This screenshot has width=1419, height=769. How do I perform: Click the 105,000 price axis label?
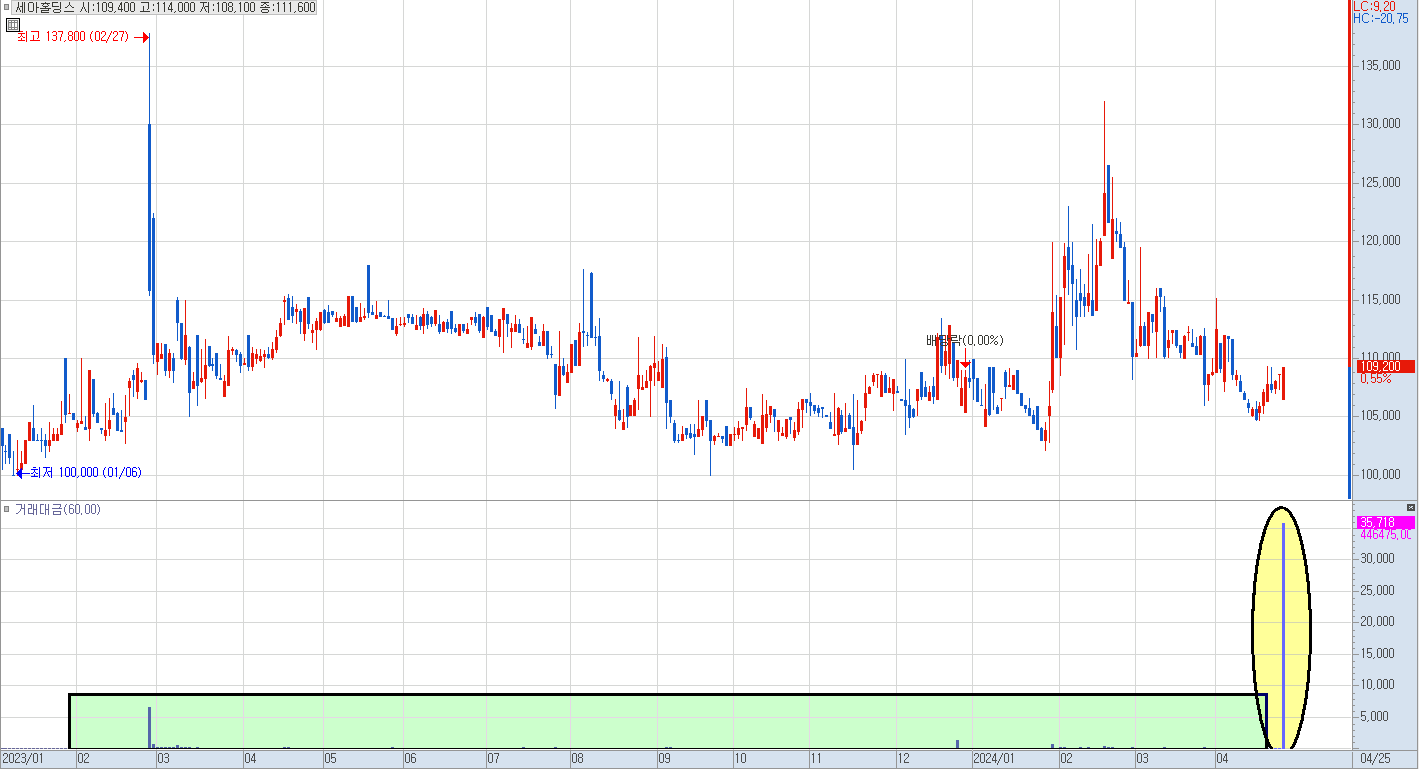click(1379, 415)
